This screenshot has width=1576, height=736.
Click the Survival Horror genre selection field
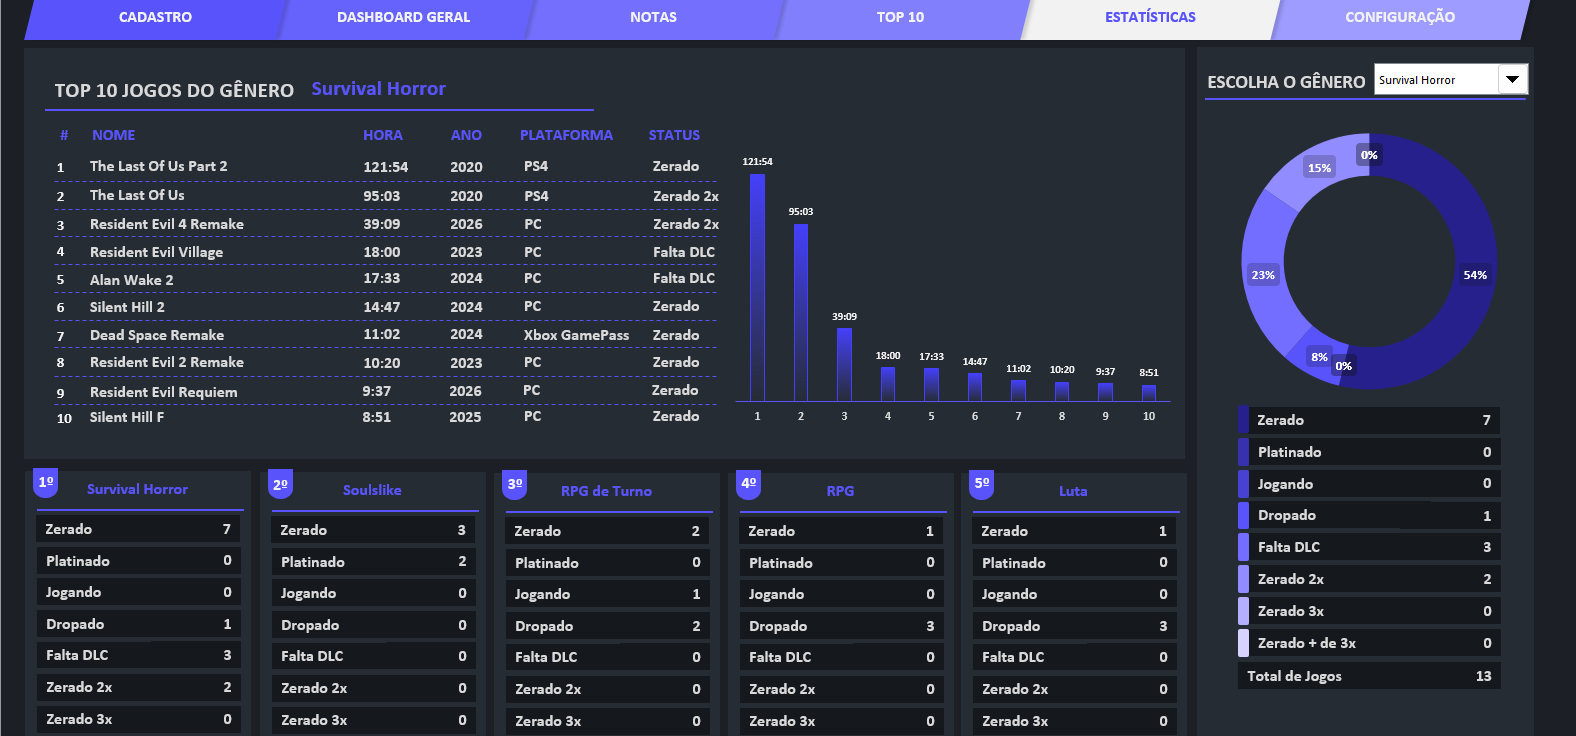coord(1436,80)
